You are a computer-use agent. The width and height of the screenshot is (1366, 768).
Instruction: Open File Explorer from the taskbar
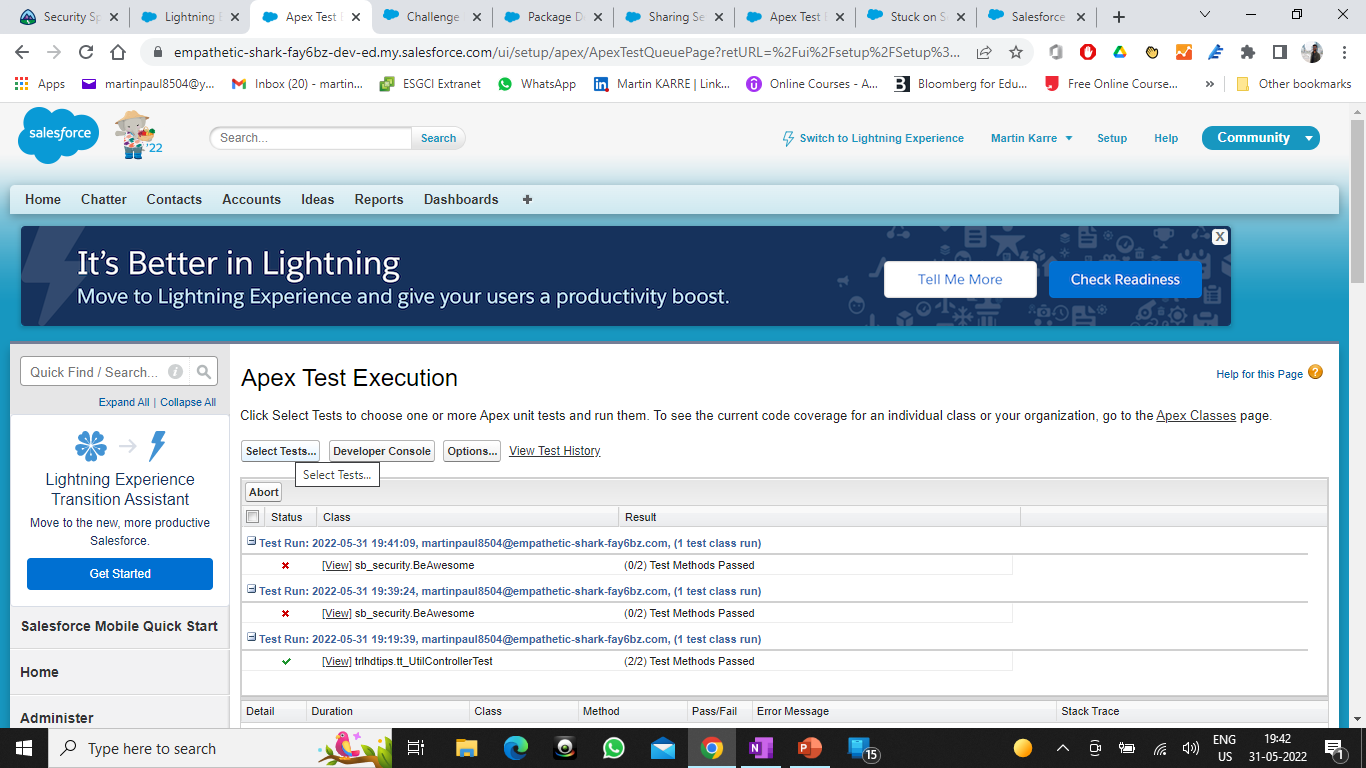tap(467, 748)
